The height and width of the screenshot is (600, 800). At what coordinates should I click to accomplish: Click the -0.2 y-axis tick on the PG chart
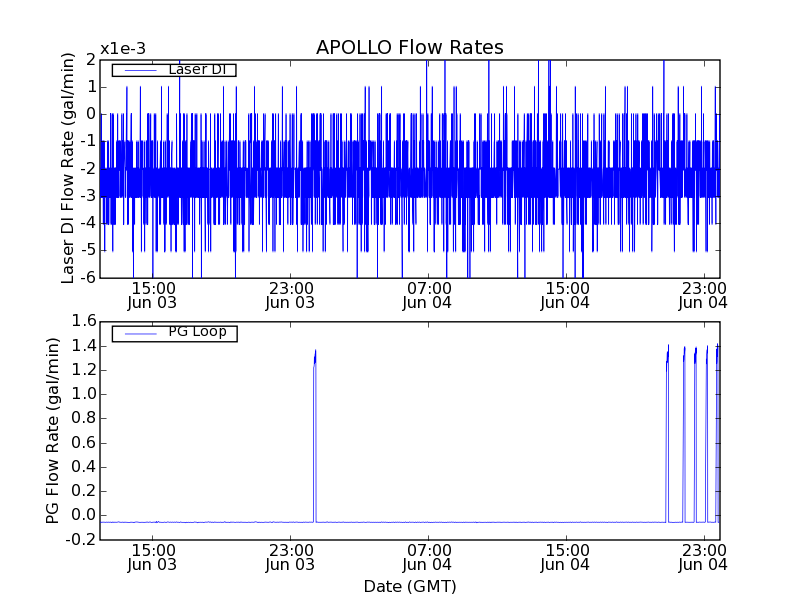(x=79, y=540)
